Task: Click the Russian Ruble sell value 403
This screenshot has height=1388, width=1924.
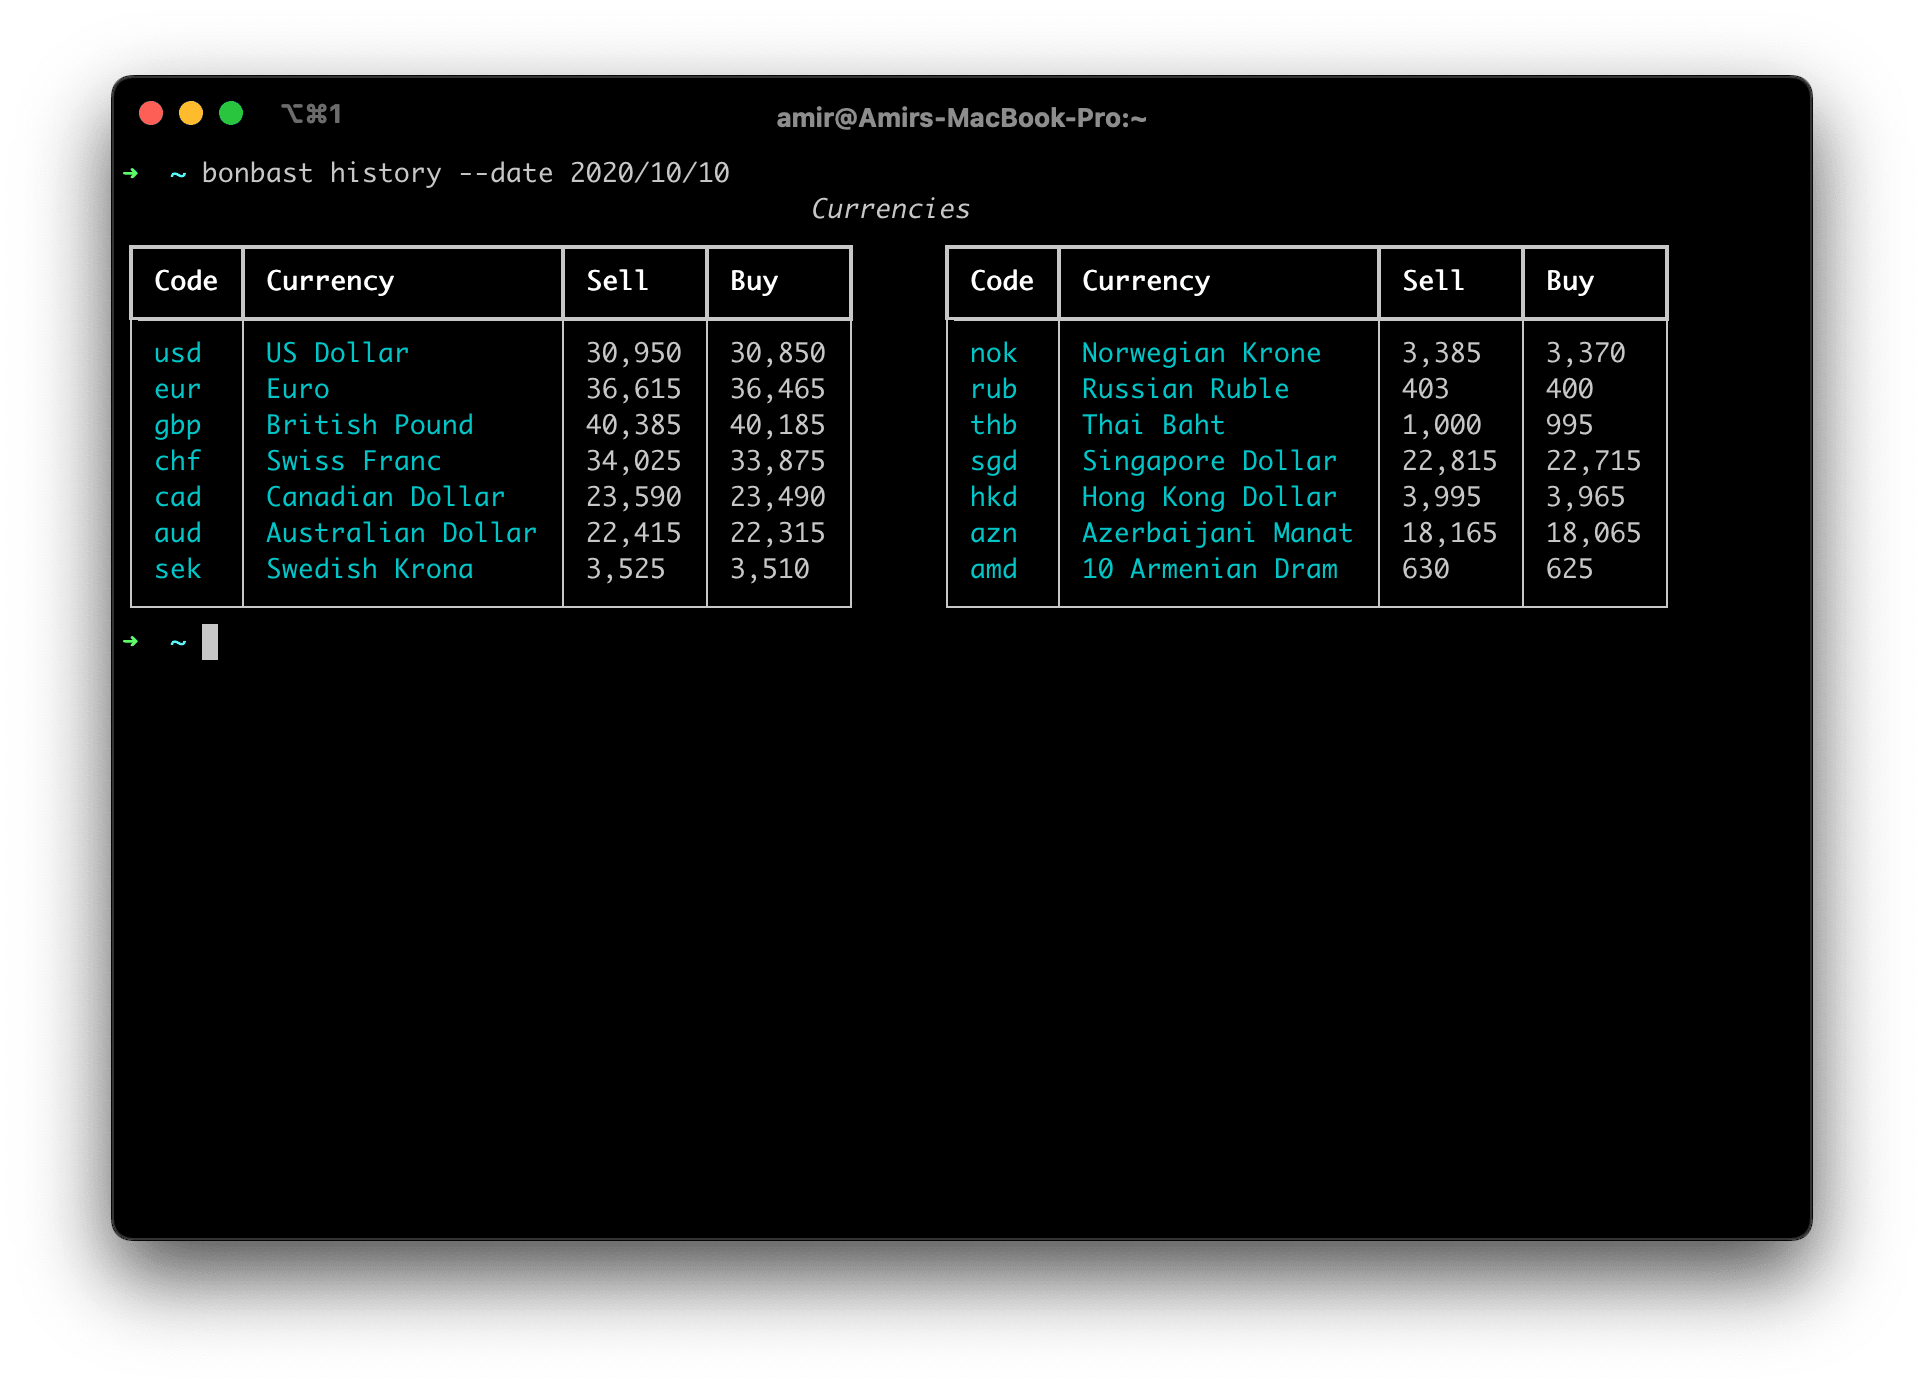Action: coord(1426,389)
